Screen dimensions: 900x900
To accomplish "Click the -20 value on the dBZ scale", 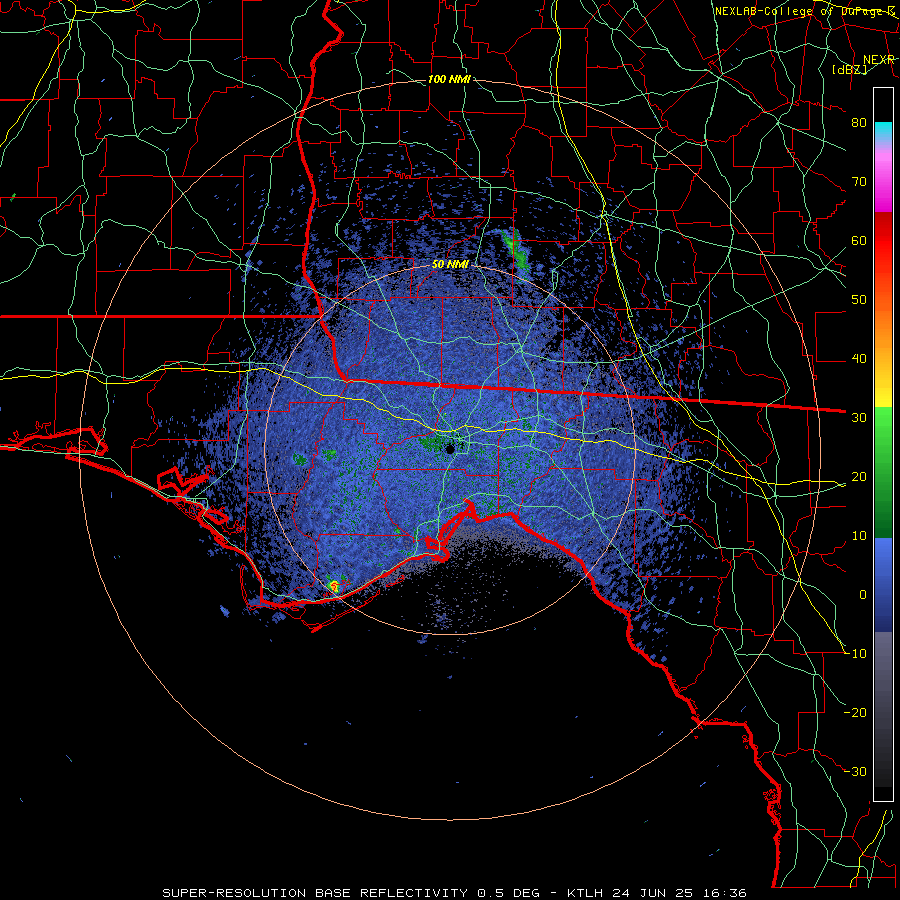I will [855, 713].
